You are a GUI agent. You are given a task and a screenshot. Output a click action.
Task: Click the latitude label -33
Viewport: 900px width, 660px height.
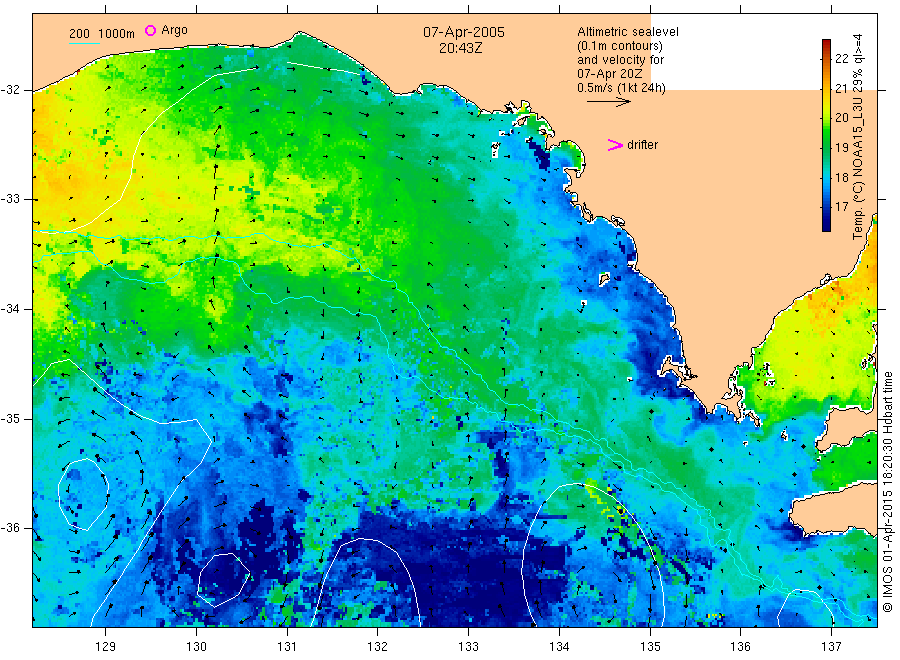[x=10, y=199]
